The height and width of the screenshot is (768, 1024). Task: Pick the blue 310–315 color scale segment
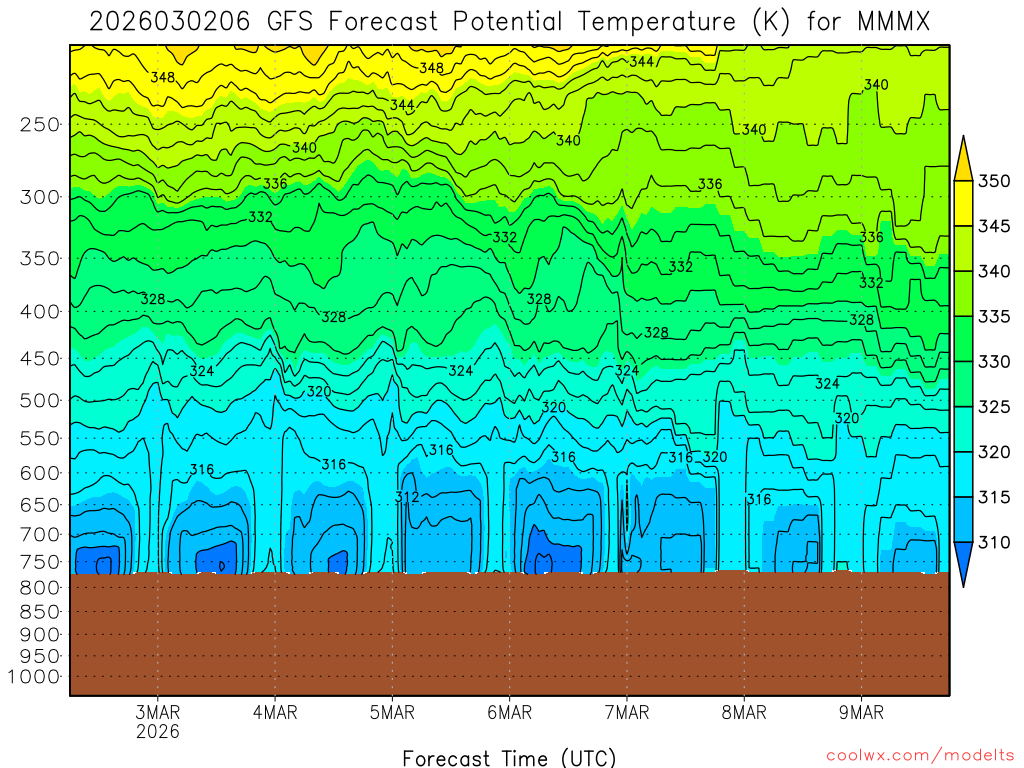963,520
